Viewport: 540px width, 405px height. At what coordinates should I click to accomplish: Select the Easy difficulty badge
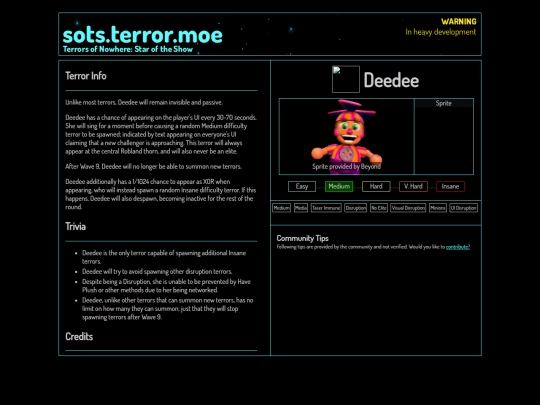pos(302,186)
